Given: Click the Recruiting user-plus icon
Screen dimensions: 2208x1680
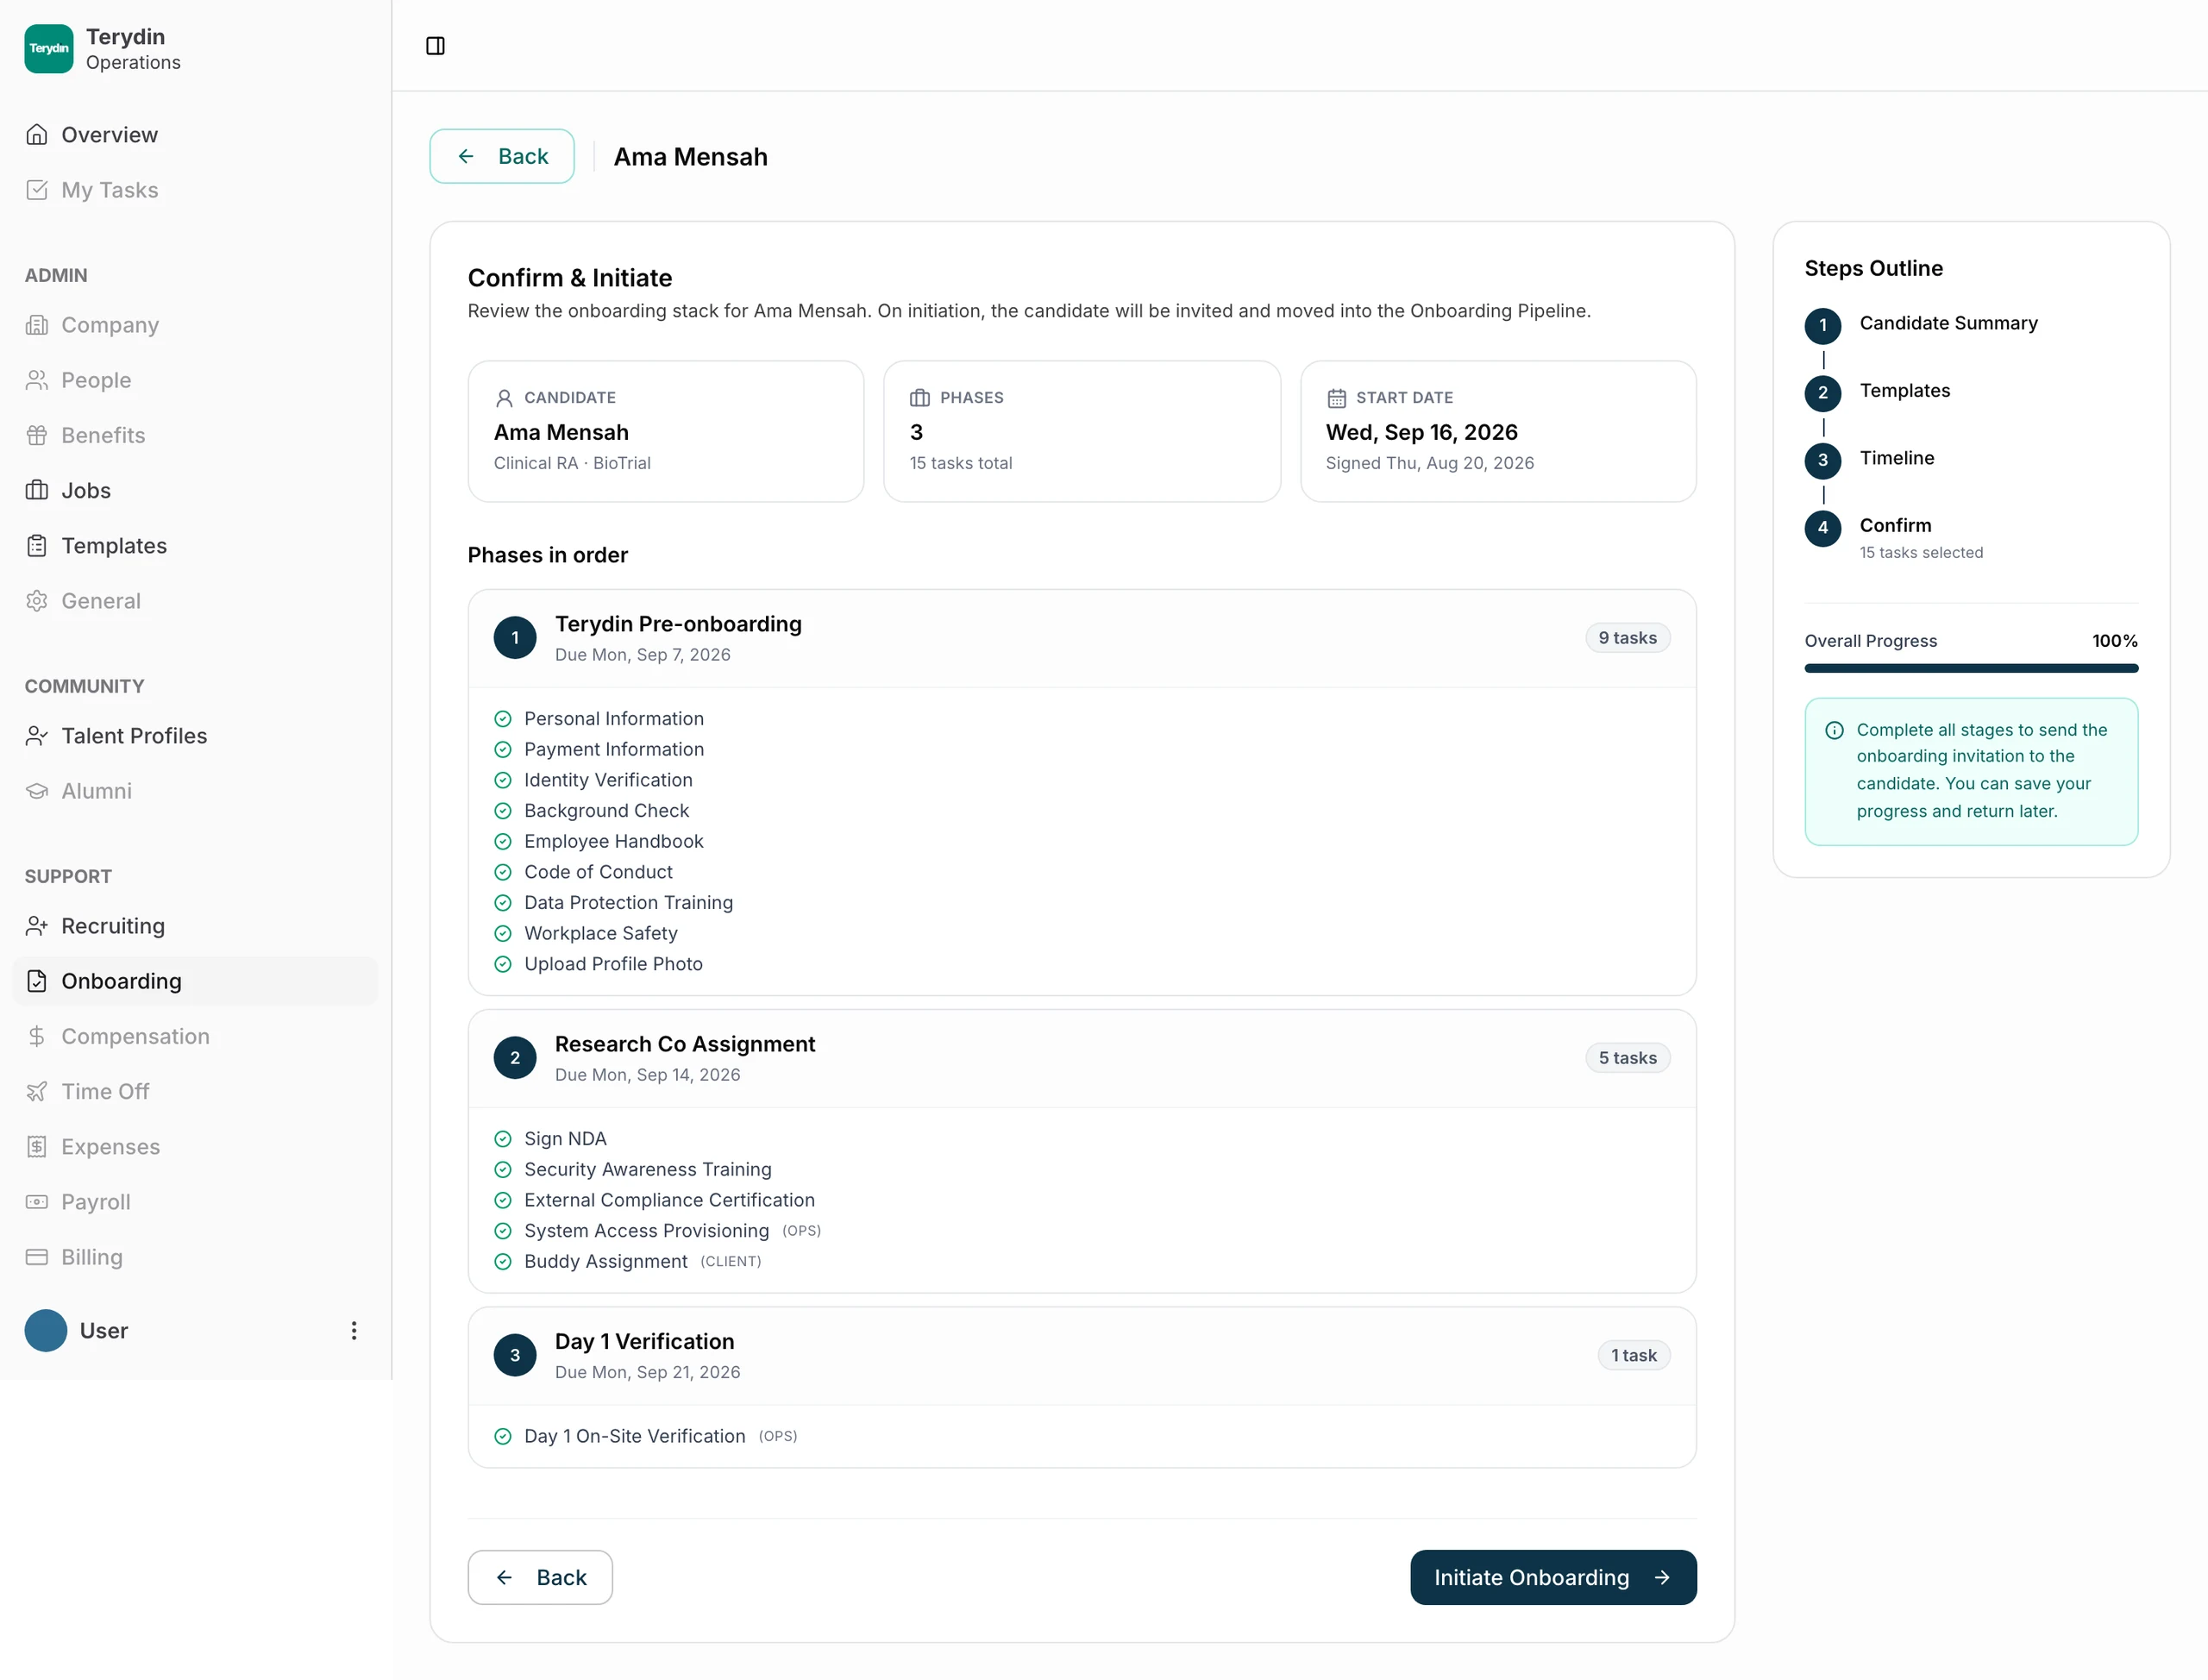Looking at the screenshot, I should point(37,926).
